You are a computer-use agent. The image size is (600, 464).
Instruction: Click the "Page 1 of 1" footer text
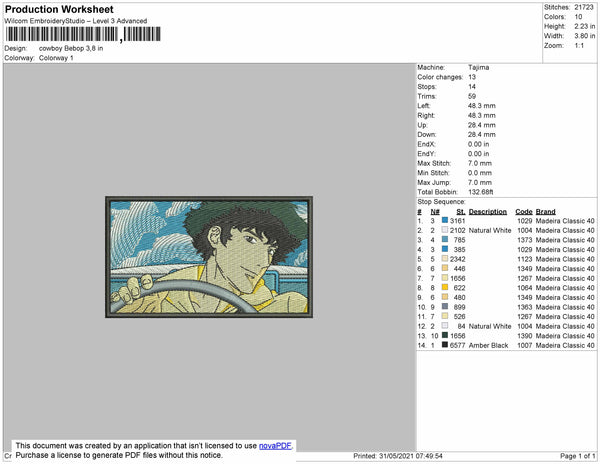pos(578,456)
